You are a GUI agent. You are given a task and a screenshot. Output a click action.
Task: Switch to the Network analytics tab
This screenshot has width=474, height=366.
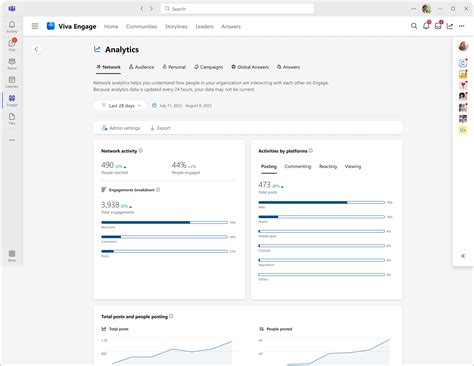(x=108, y=67)
